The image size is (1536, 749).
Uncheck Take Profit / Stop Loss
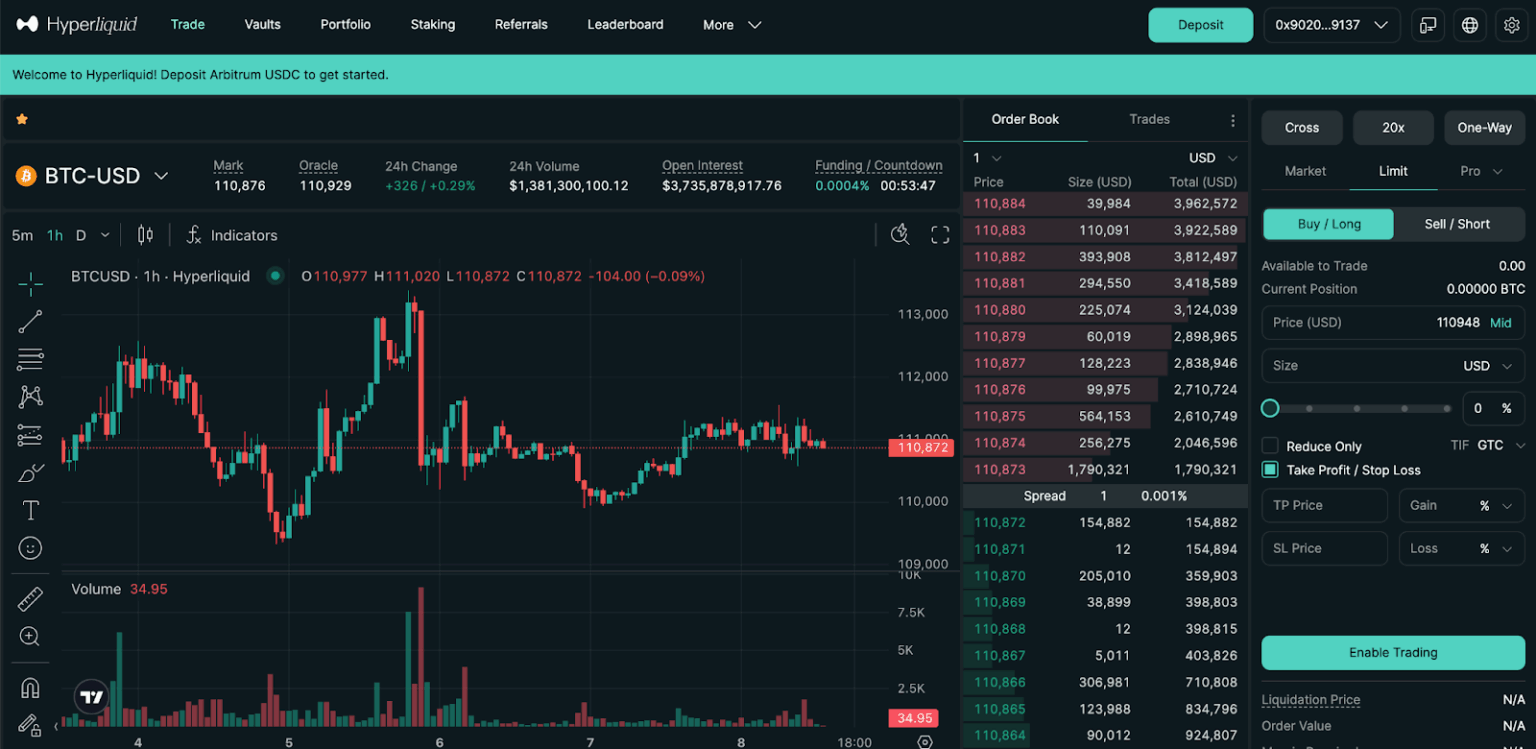[1269, 469]
